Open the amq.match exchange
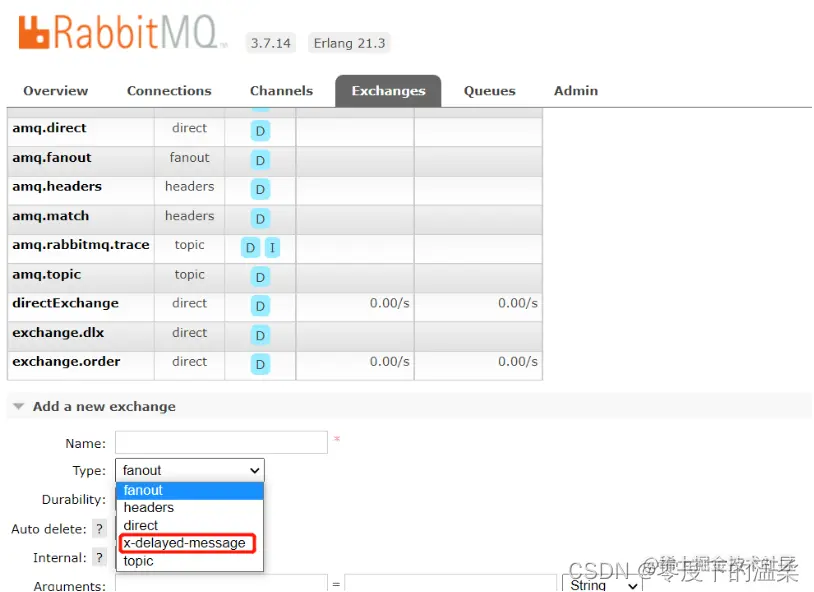 (x=51, y=216)
